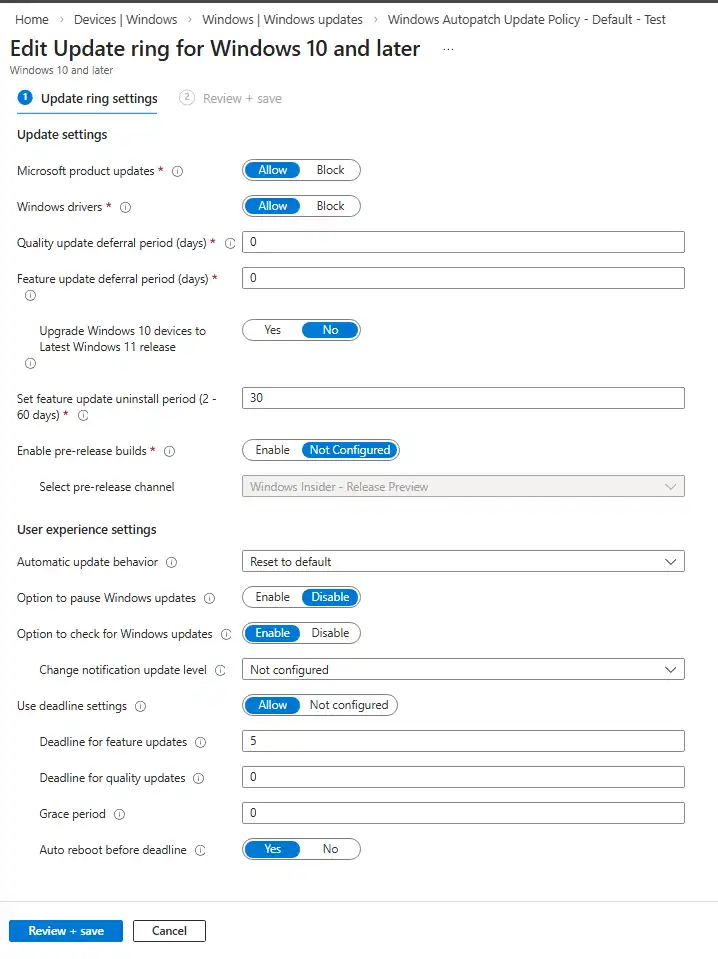The height and width of the screenshot is (959, 718).
Task: Click the Windows drivers info icon
Action: pyautogui.click(x=126, y=206)
